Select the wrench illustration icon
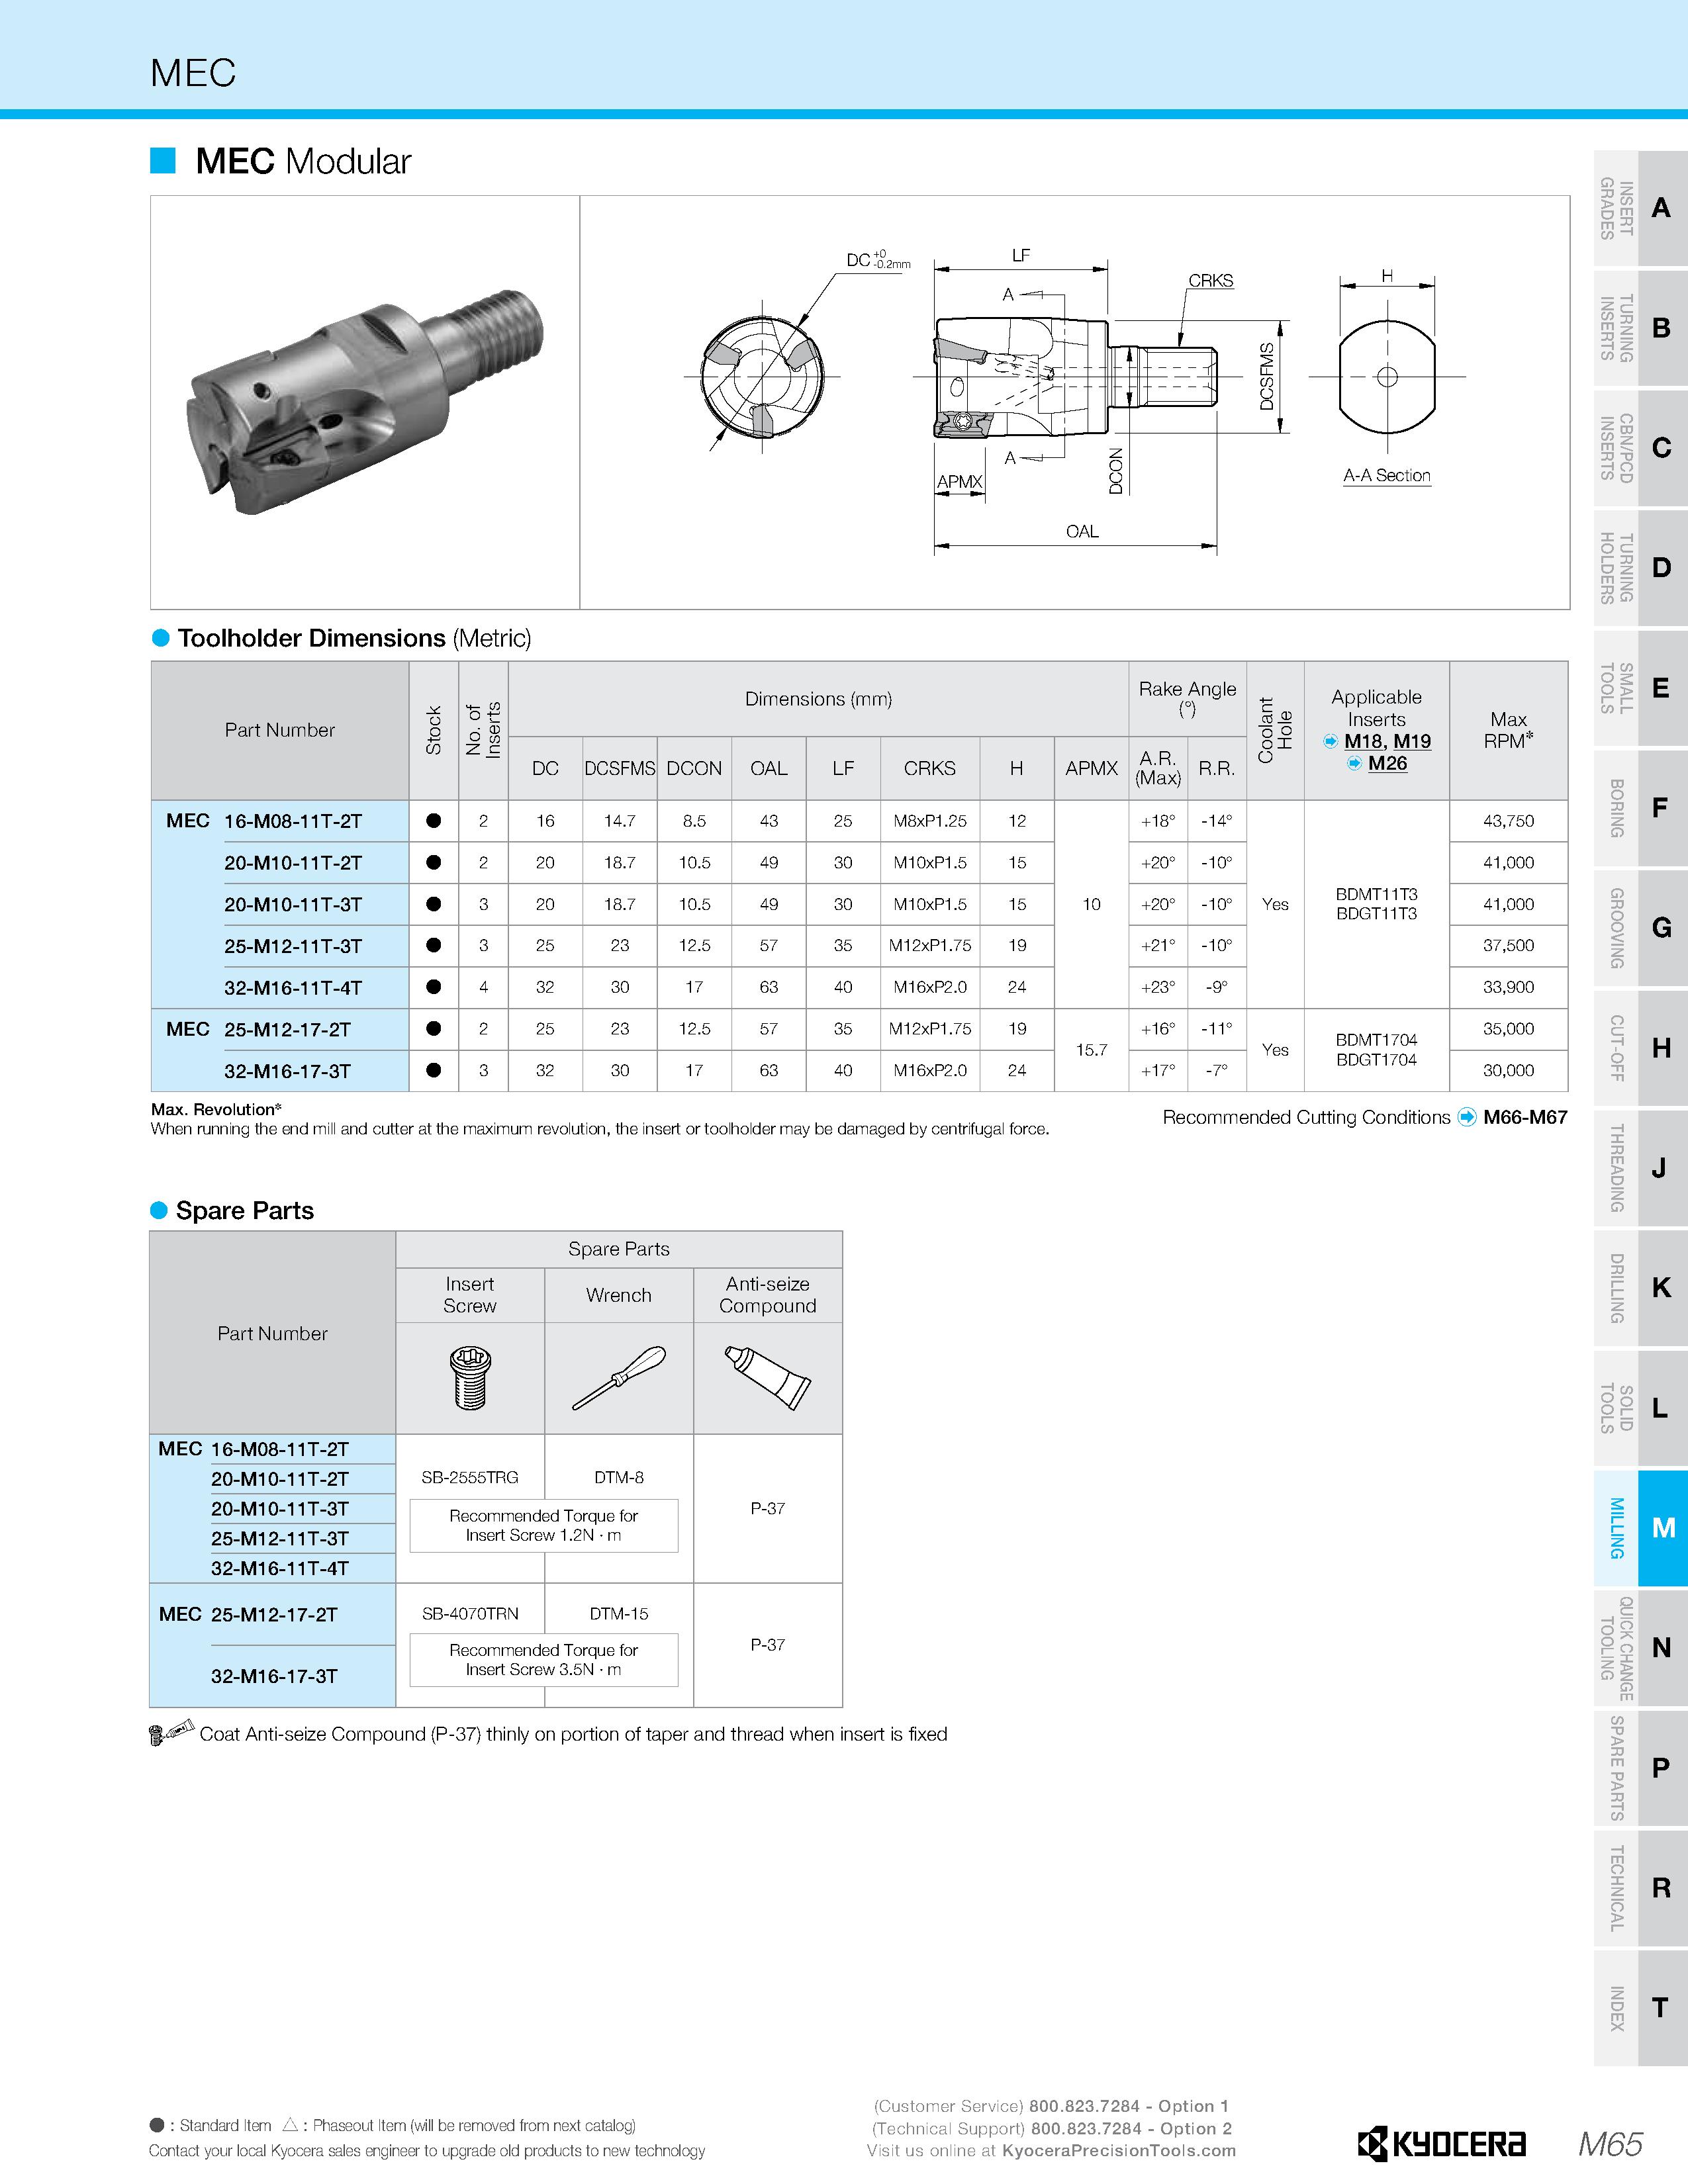Screen dimensions: 1688x2184 pyautogui.click(x=618, y=1378)
